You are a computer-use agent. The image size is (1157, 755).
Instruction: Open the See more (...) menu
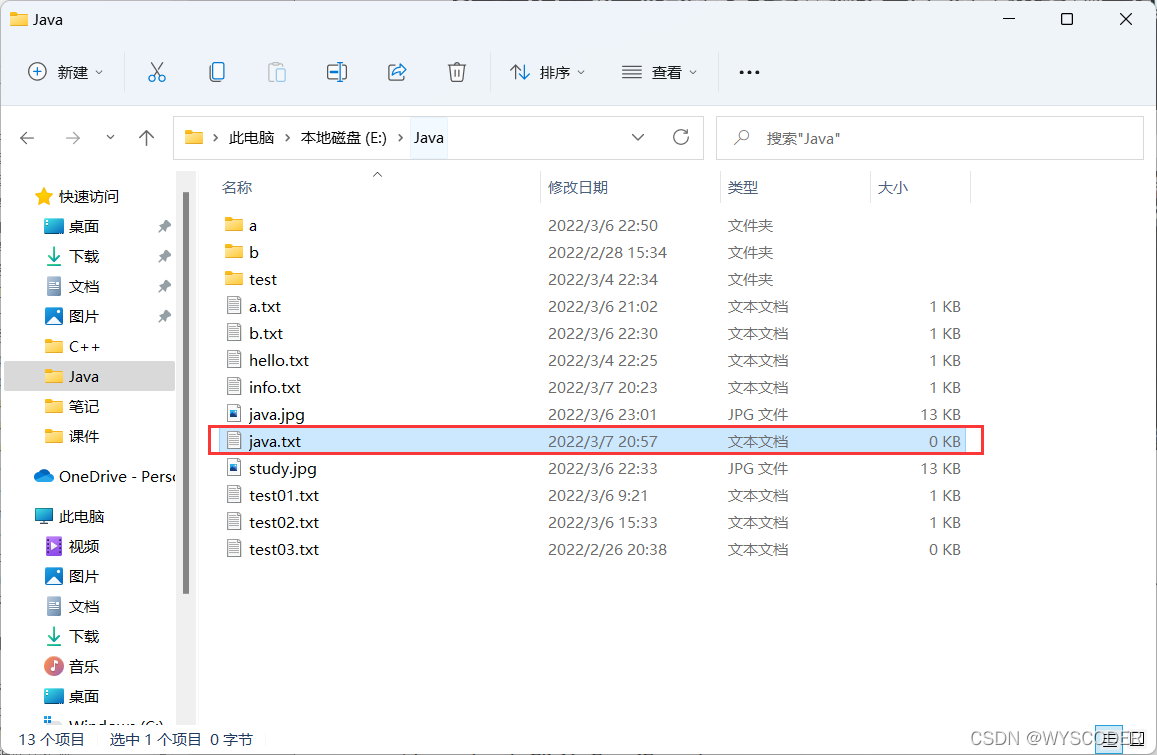pos(748,71)
